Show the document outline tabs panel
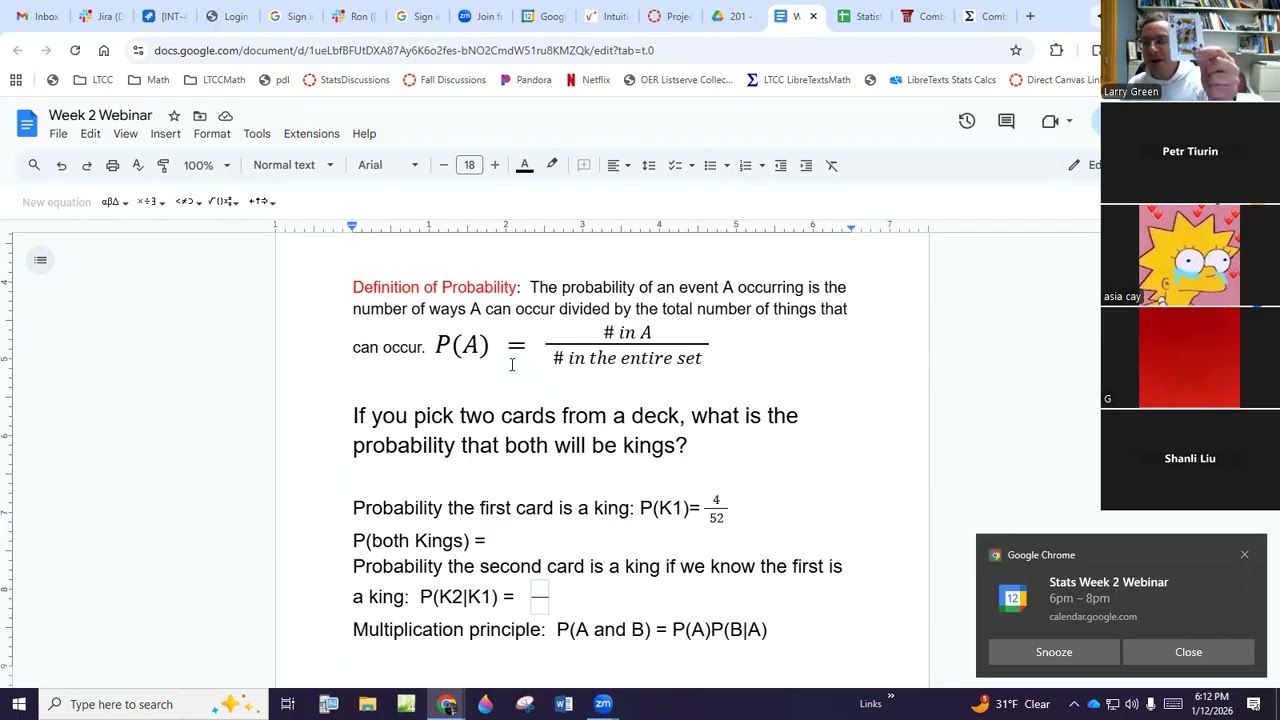The height and width of the screenshot is (720, 1280). [40, 260]
